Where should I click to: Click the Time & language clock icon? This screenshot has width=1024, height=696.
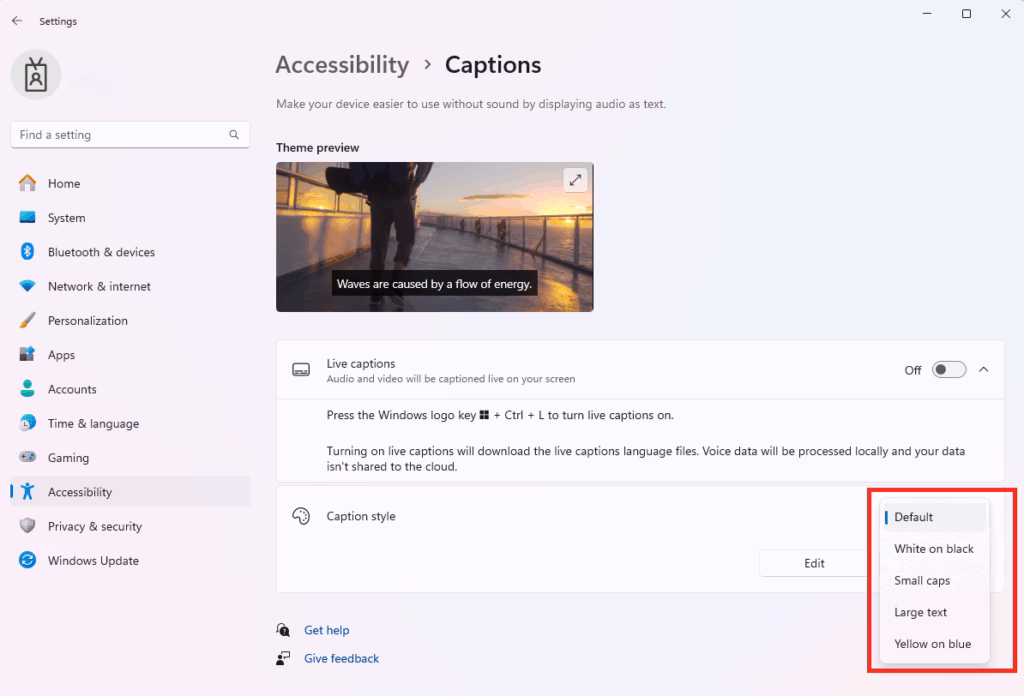click(27, 423)
